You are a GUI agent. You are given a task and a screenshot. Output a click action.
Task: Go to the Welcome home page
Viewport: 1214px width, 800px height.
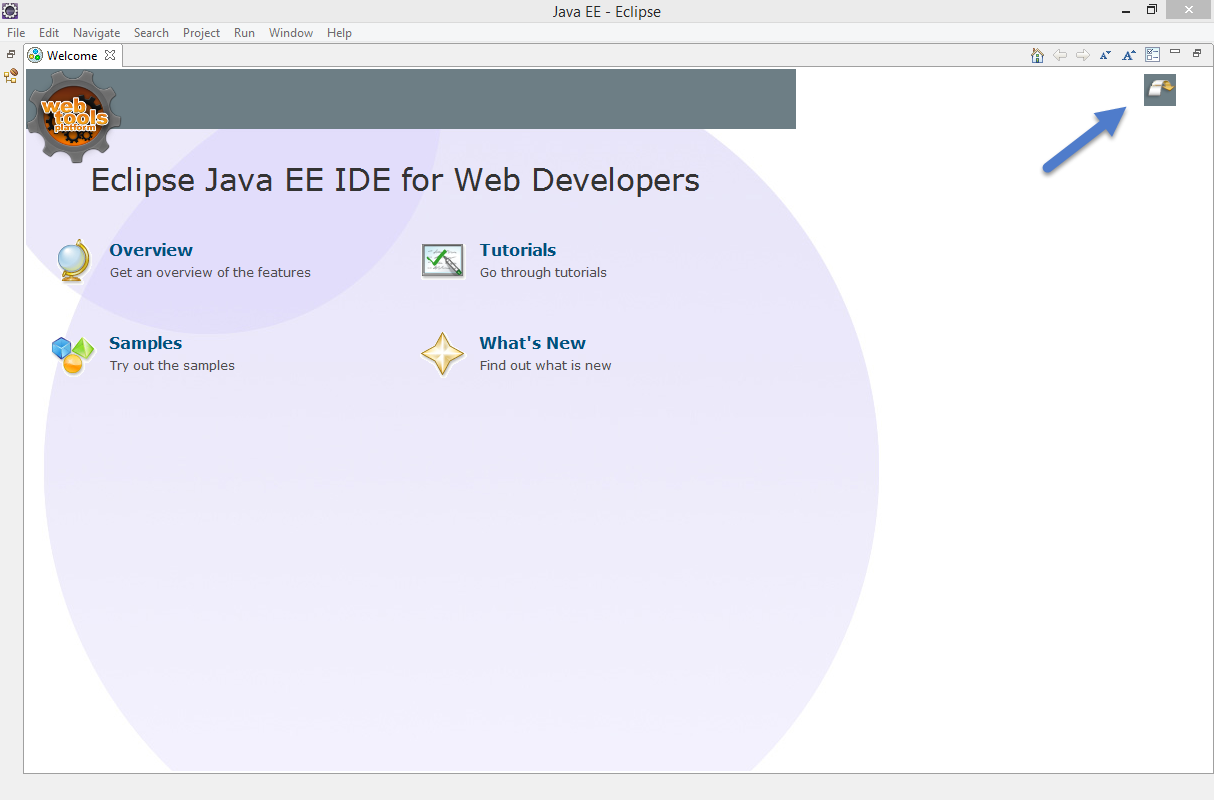1038,55
